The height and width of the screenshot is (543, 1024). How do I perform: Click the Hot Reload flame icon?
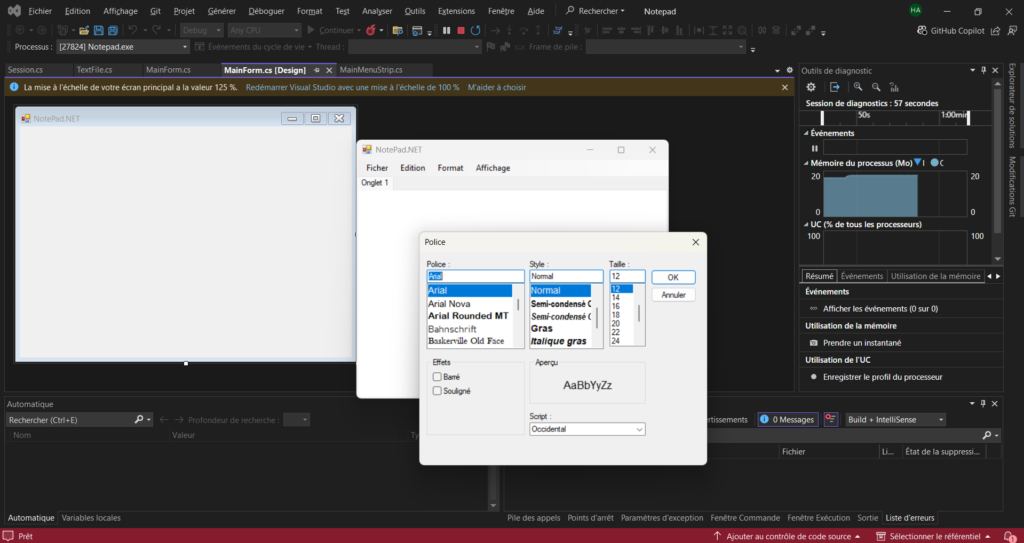point(372,30)
